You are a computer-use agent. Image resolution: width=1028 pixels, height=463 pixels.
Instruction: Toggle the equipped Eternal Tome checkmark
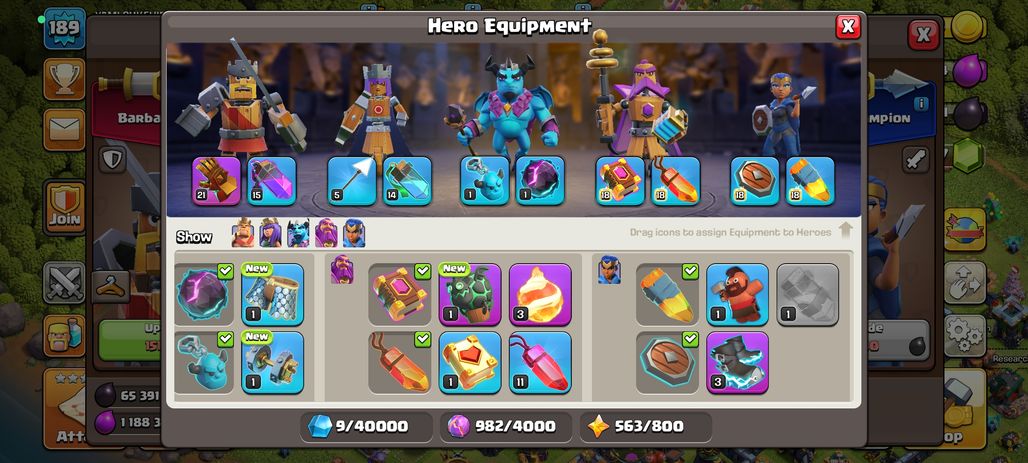click(422, 272)
